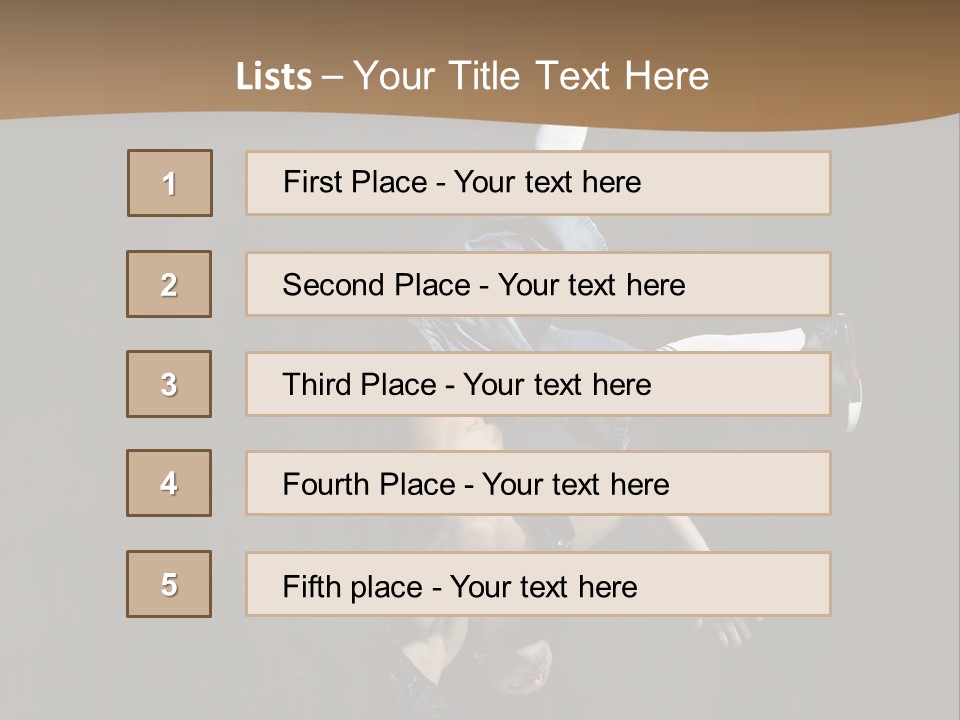This screenshot has height=720, width=960.
Task: Click the Fifth place text bar
Action: point(538,585)
